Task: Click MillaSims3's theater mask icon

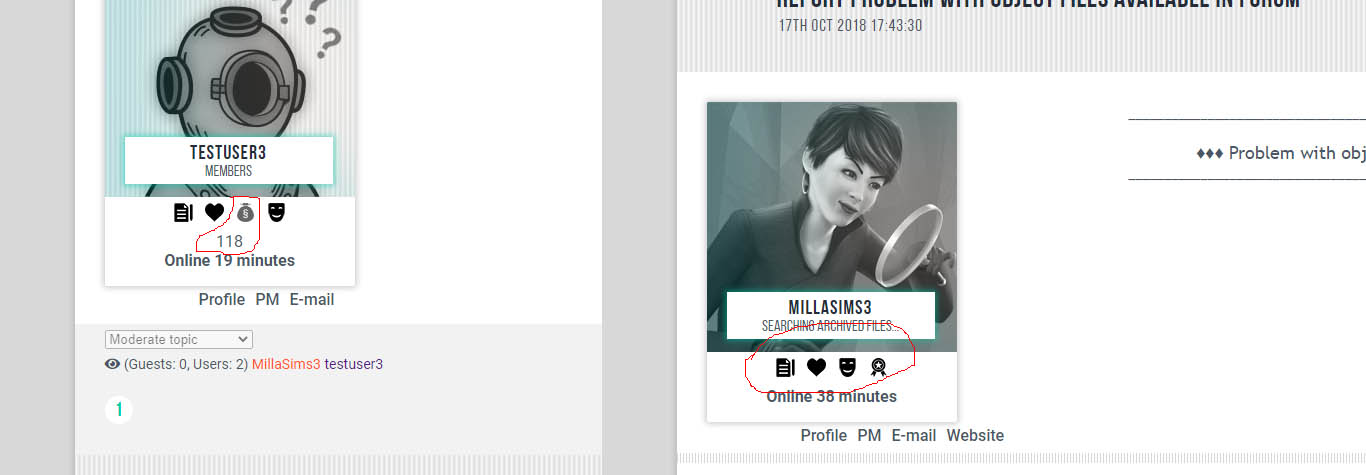Action: [x=847, y=367]
